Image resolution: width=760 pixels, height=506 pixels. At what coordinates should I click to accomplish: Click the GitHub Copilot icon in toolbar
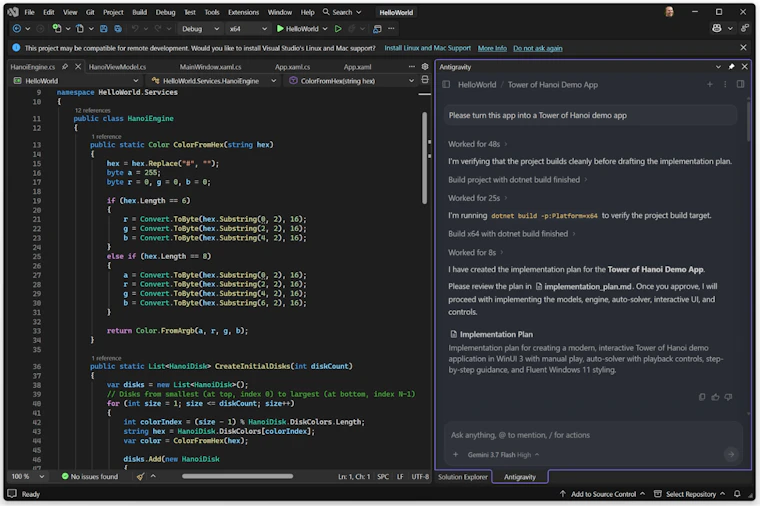pos(716,29)
